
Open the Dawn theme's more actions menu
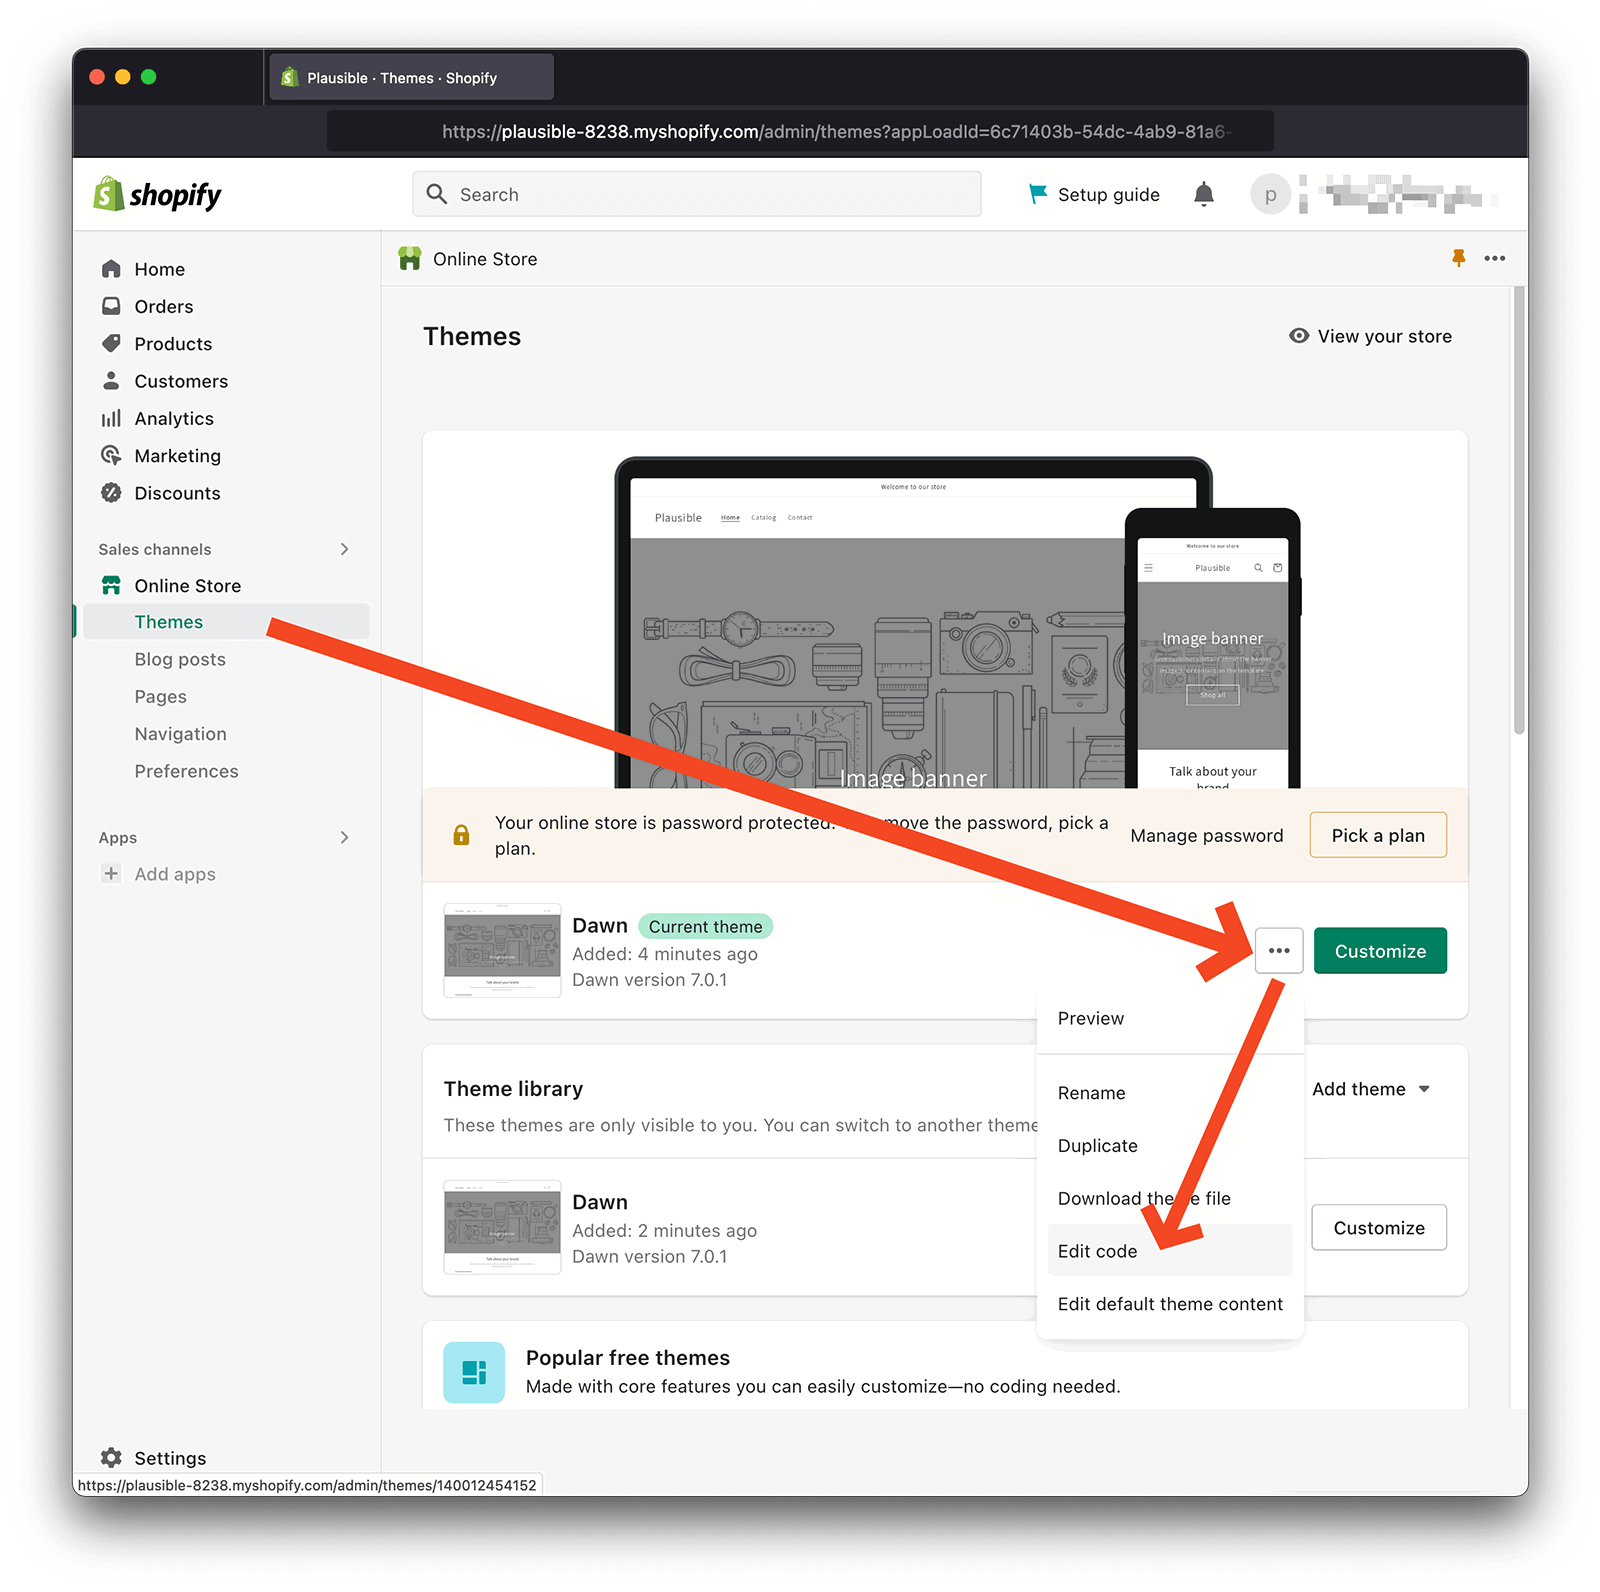[x=1279, y=950]
